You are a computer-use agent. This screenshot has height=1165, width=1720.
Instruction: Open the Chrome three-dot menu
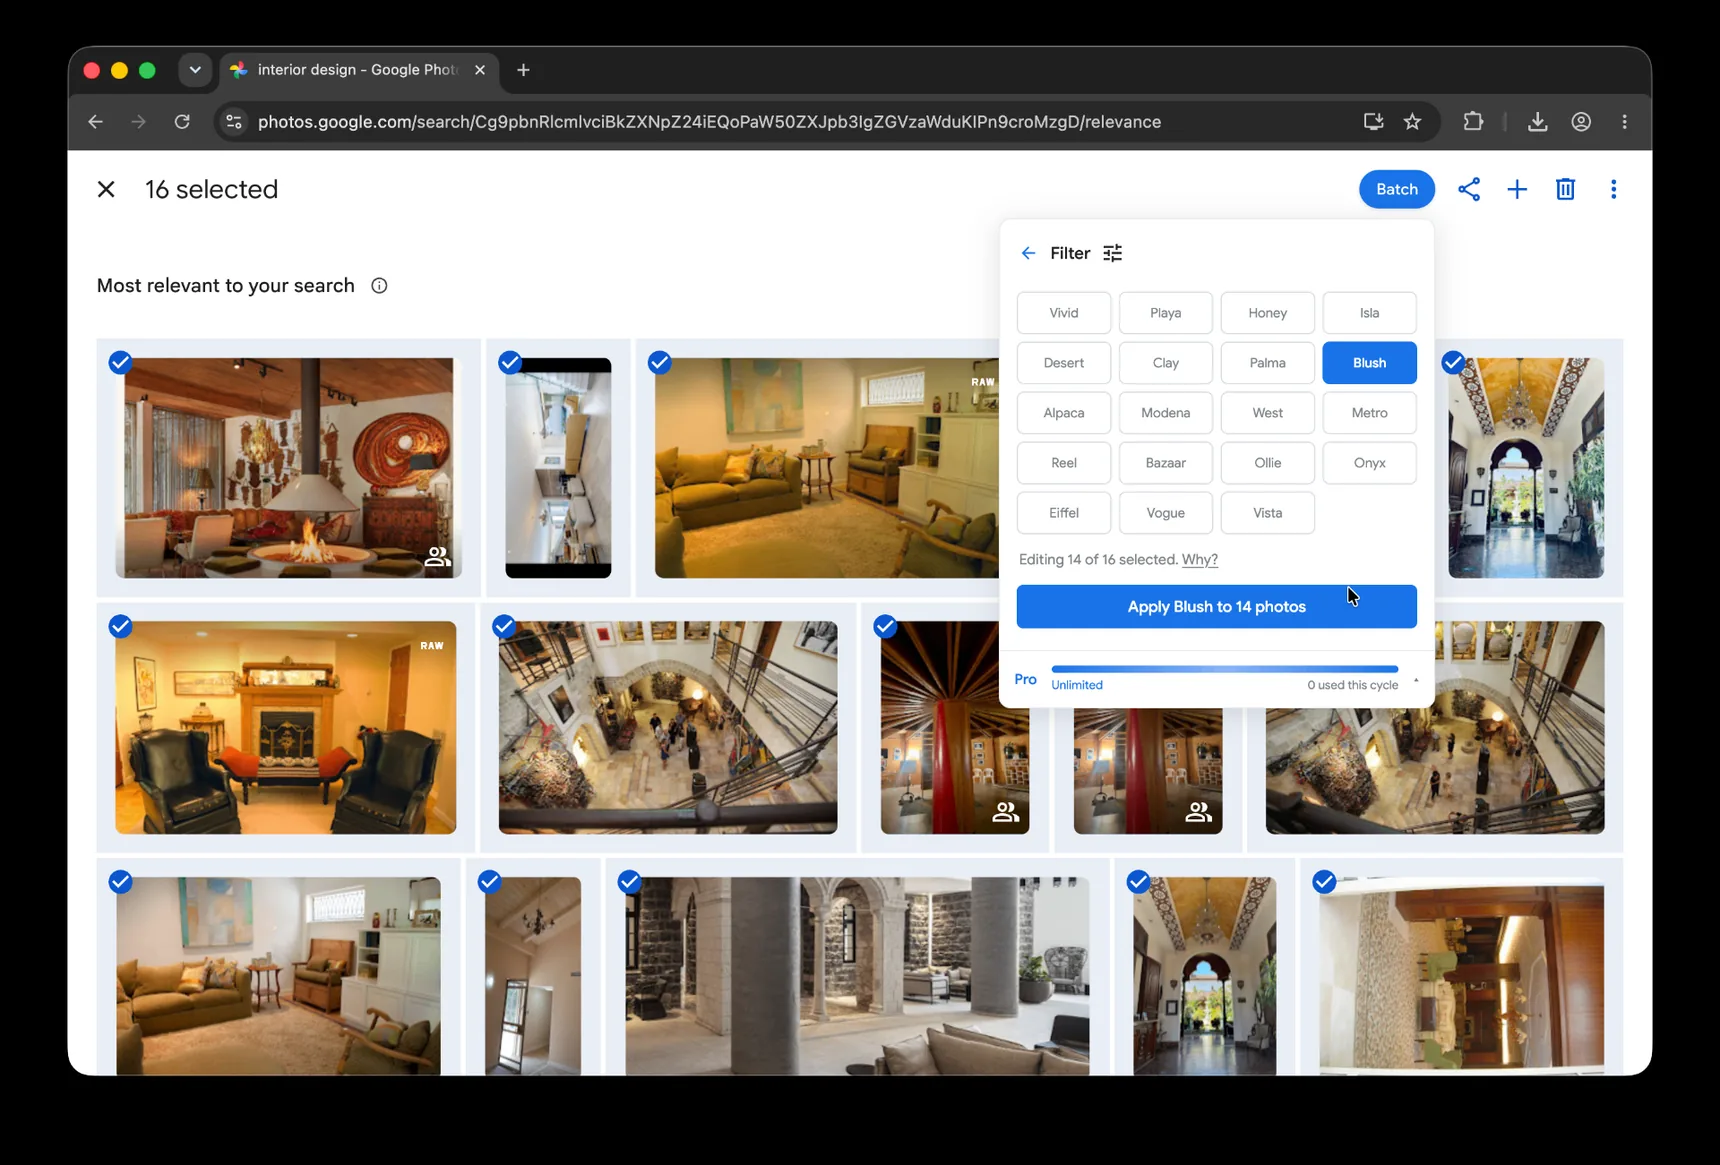coord(1624,122)
